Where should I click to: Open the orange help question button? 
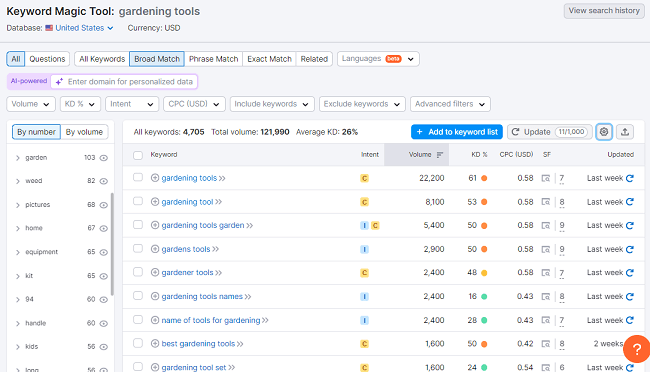pos(637,349)
